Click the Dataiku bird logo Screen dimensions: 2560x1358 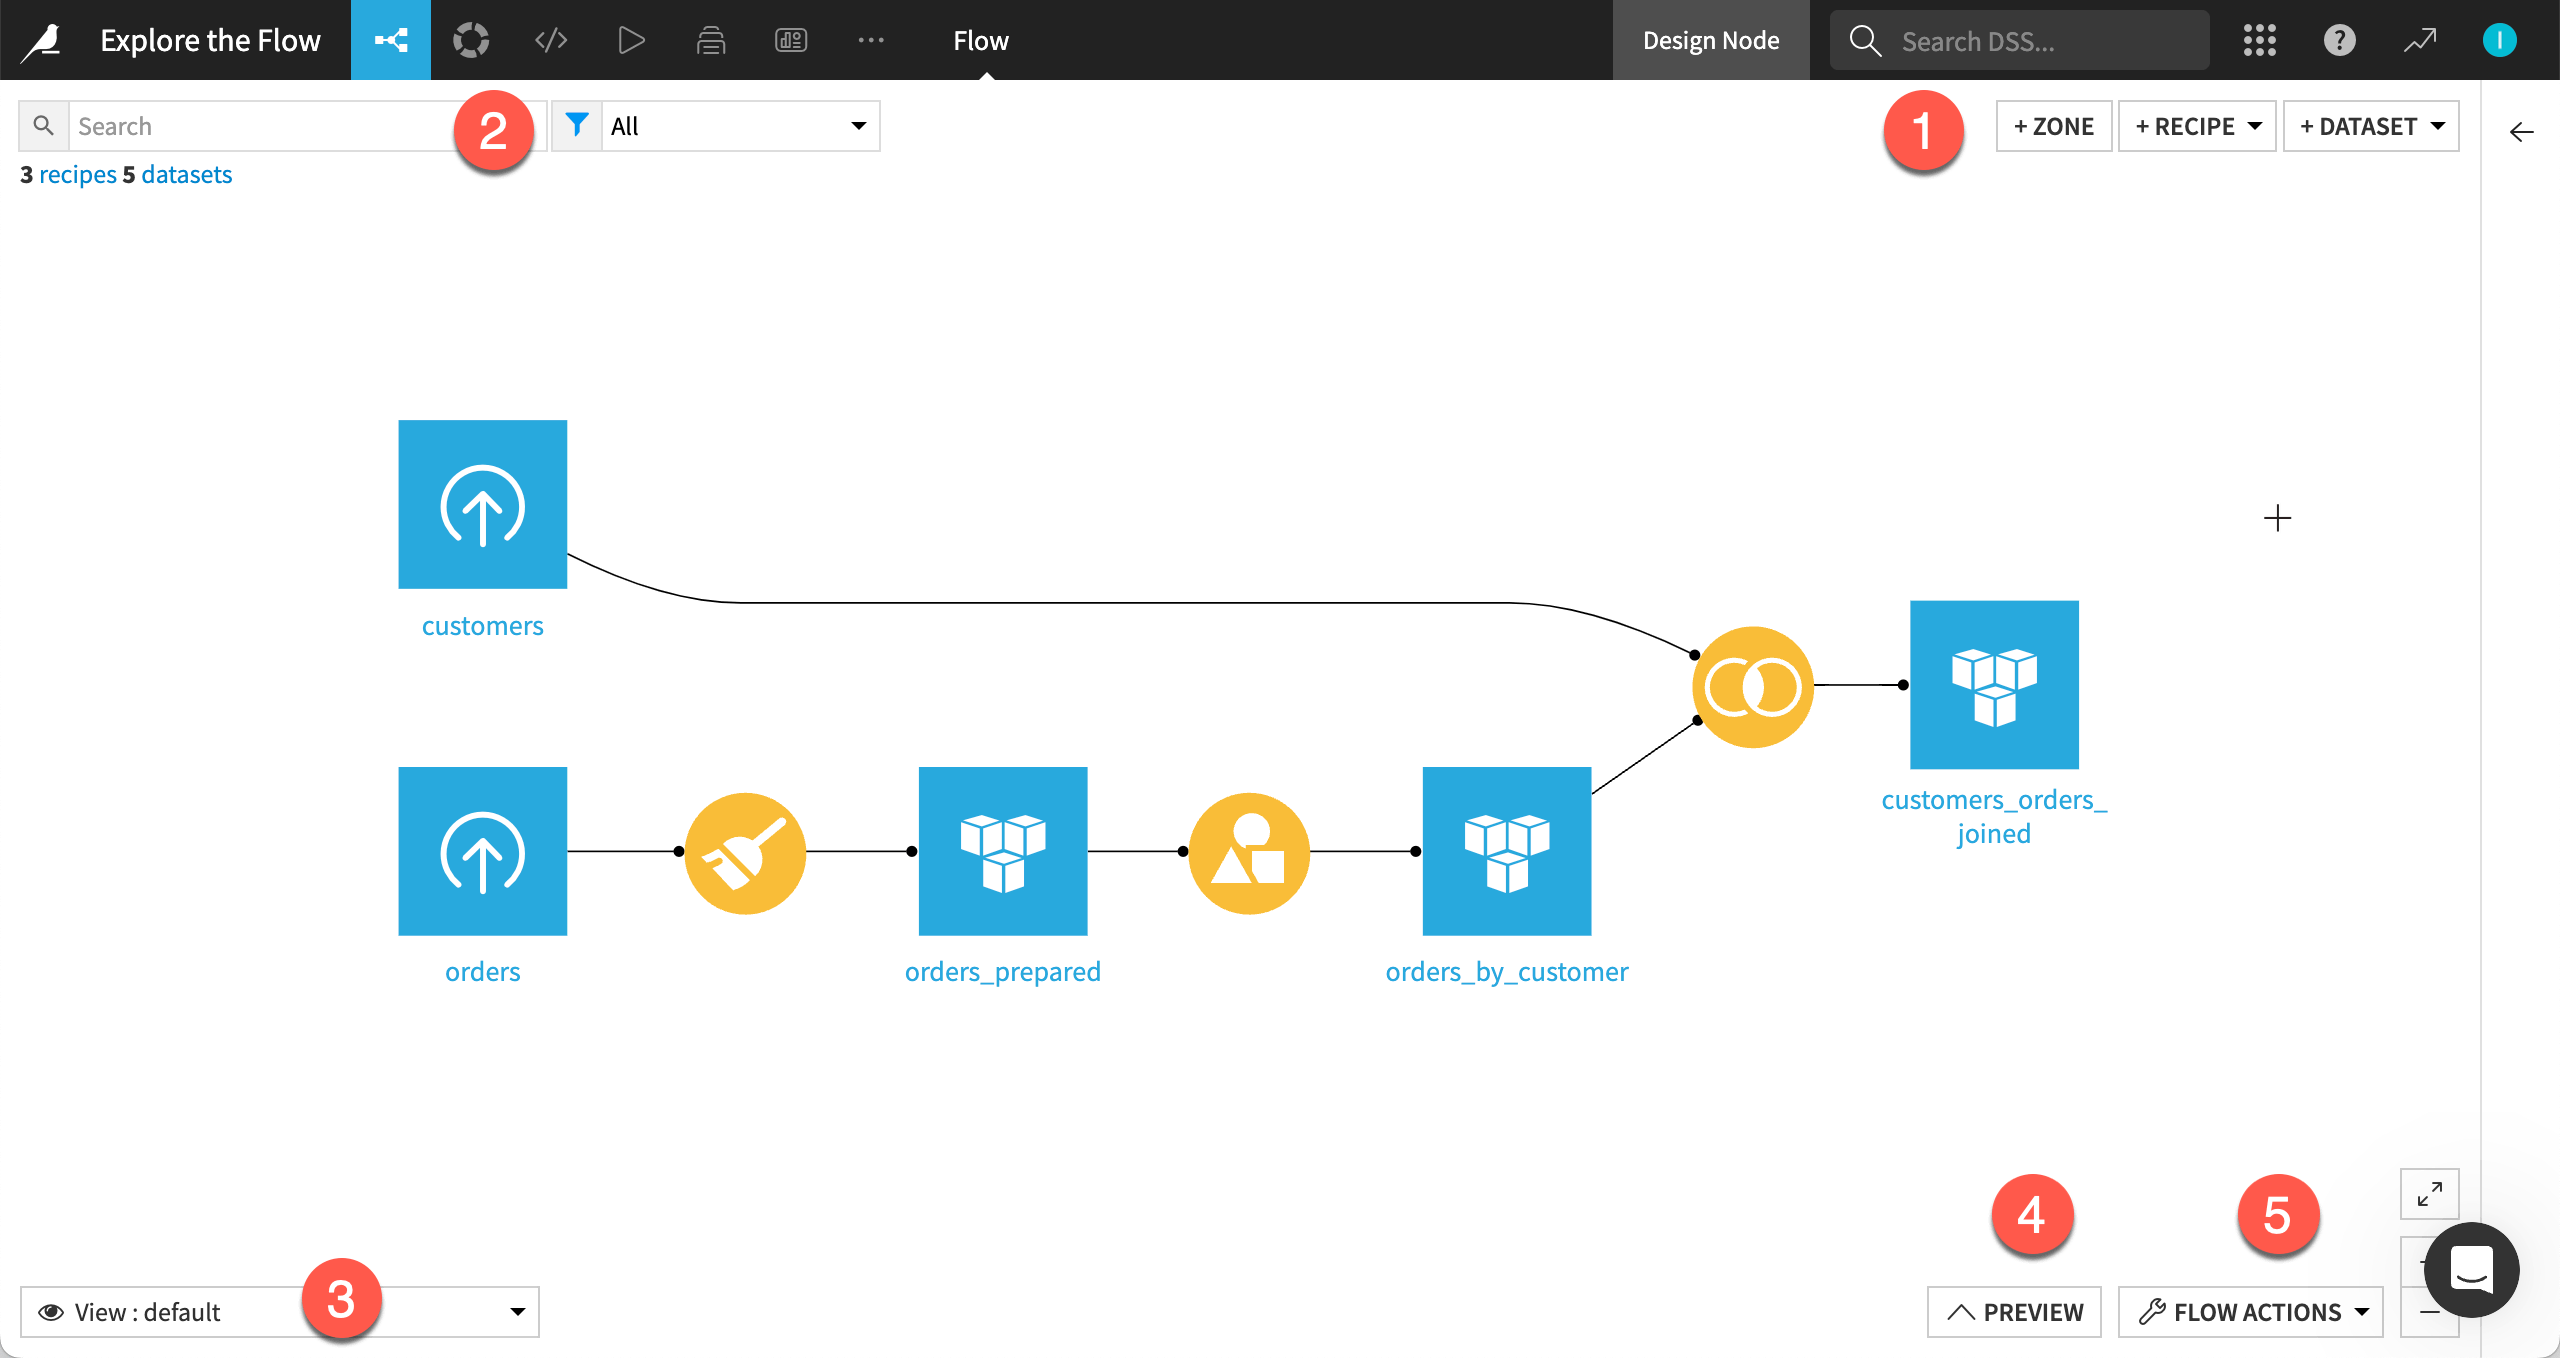[40, 40]
